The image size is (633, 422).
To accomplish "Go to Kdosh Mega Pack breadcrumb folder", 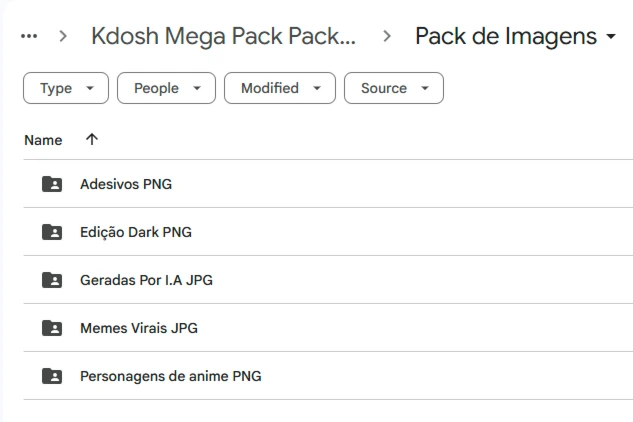I will pos(223,36).
